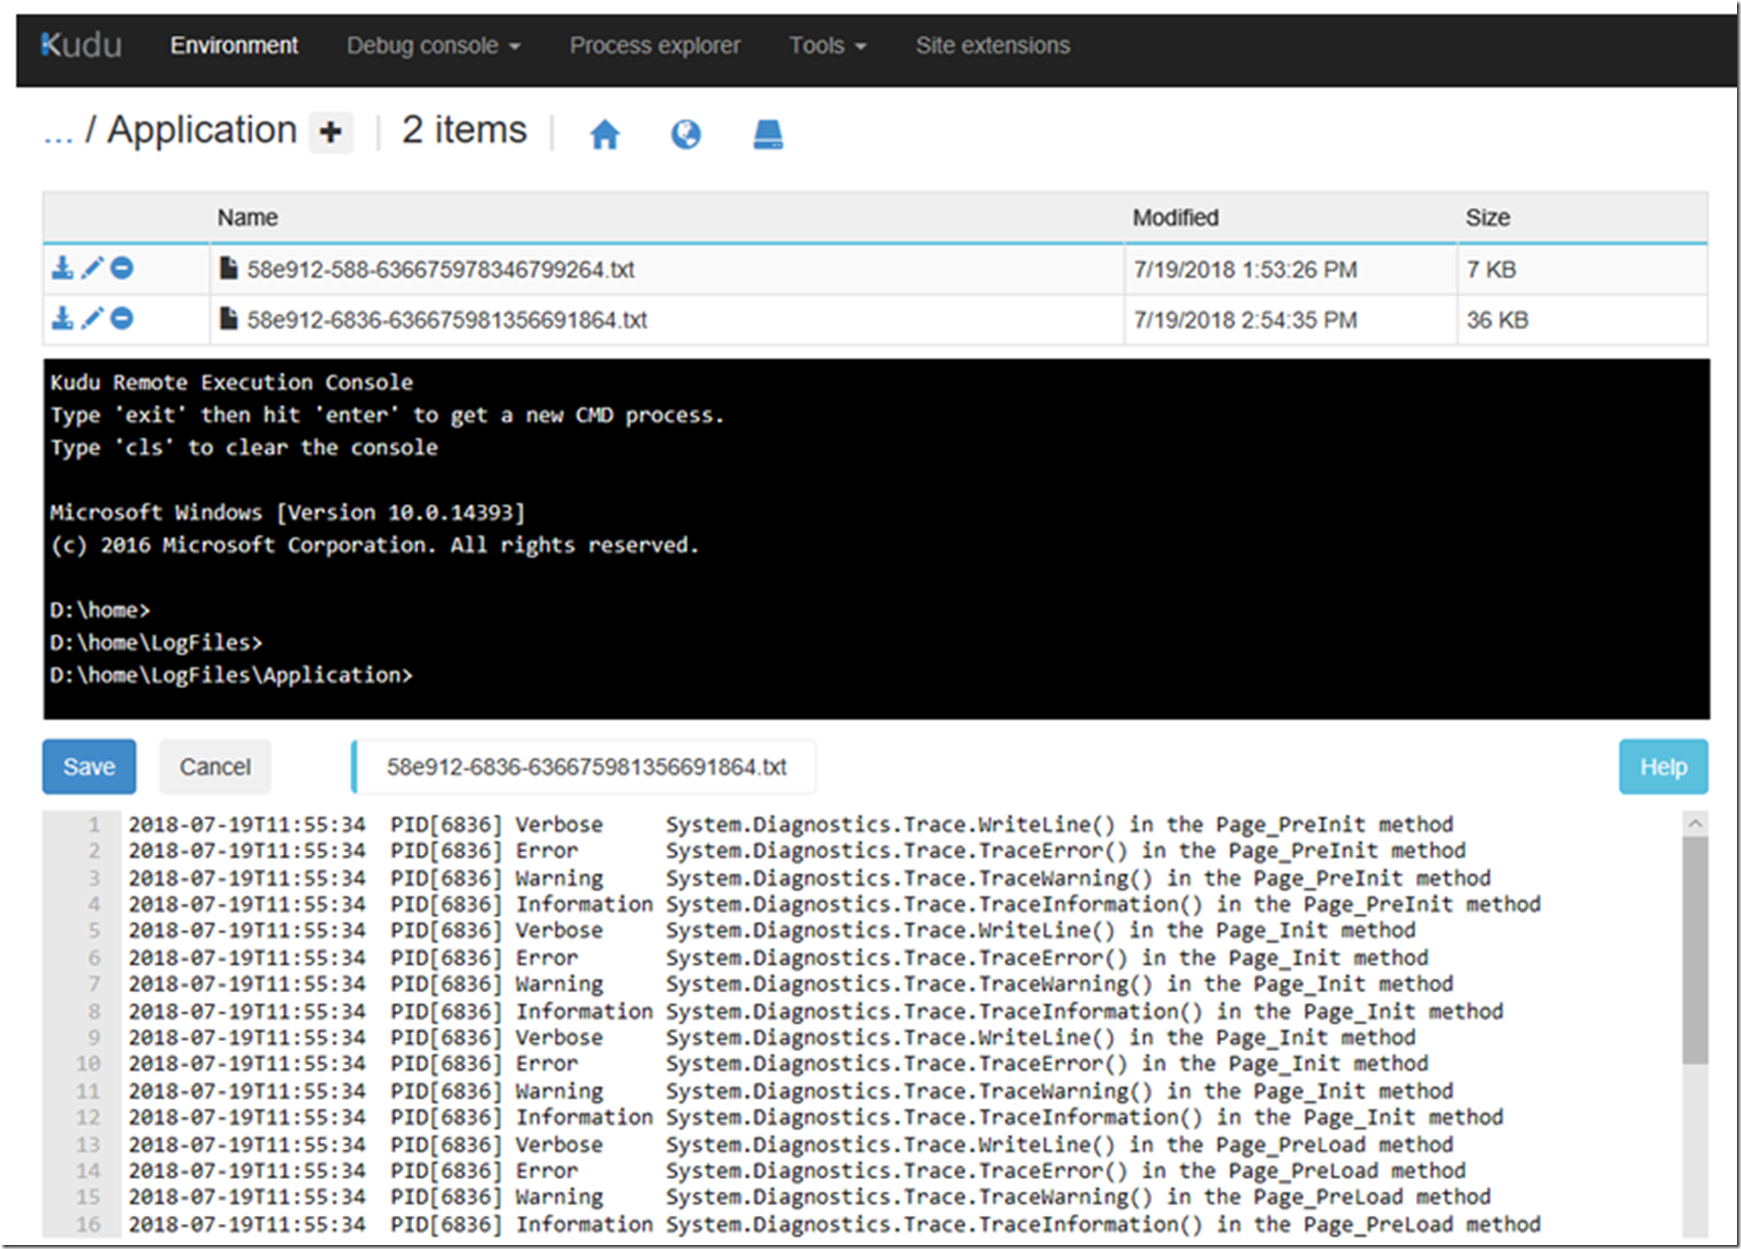Click the Size column header
The width and height of the screenshot is (1741, 1249).
(1488, 217)
